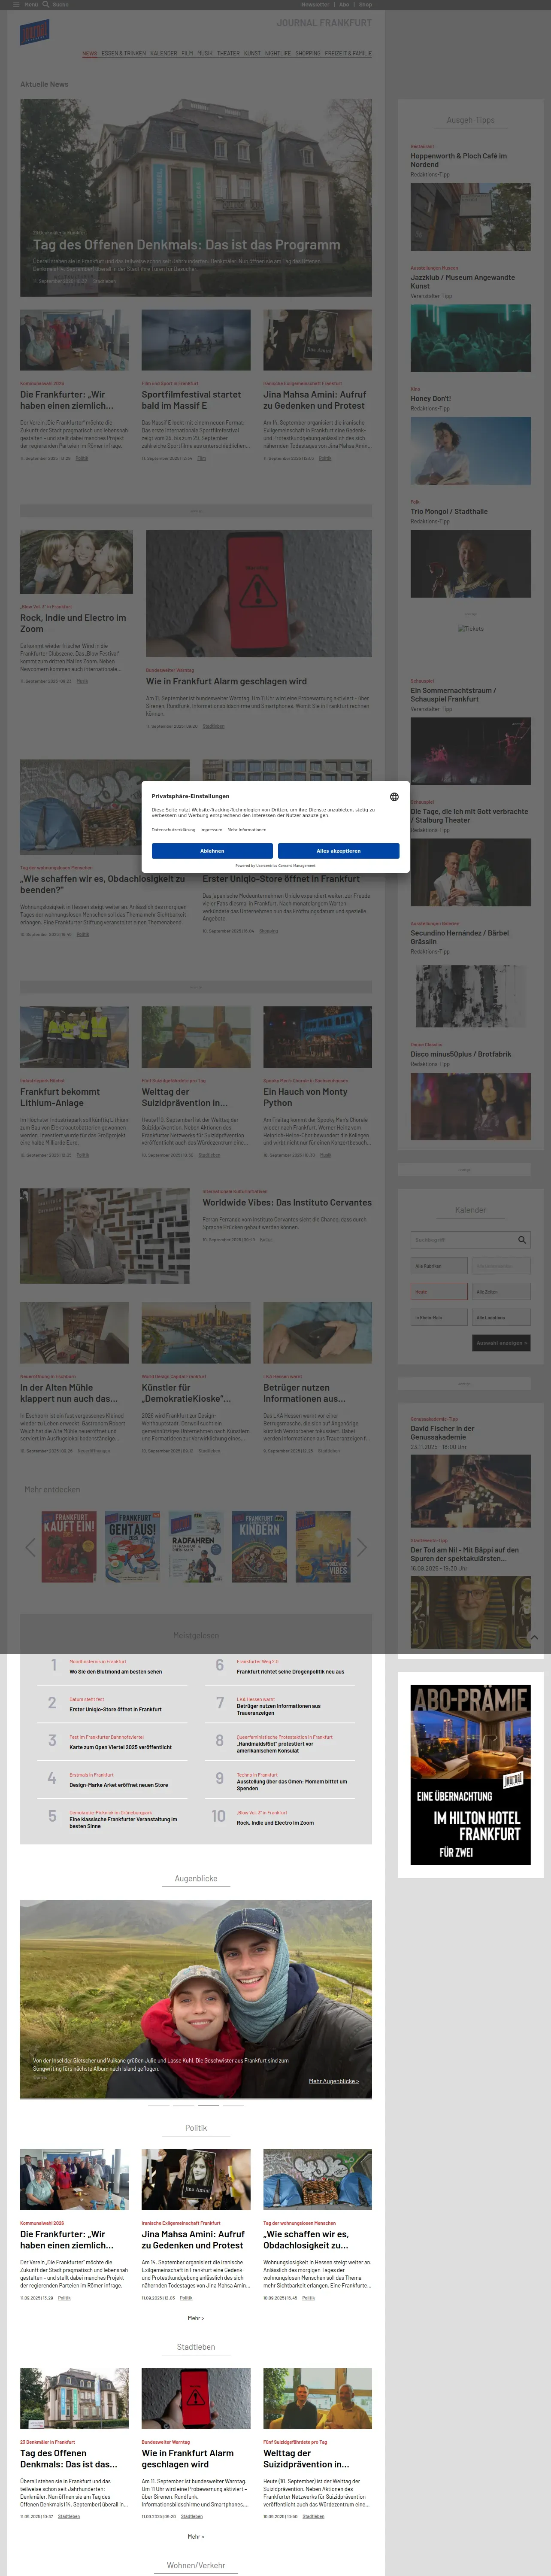Select the FILM navigation item
This screenshot has width=551, height=2576.
(x=187, y=53)
